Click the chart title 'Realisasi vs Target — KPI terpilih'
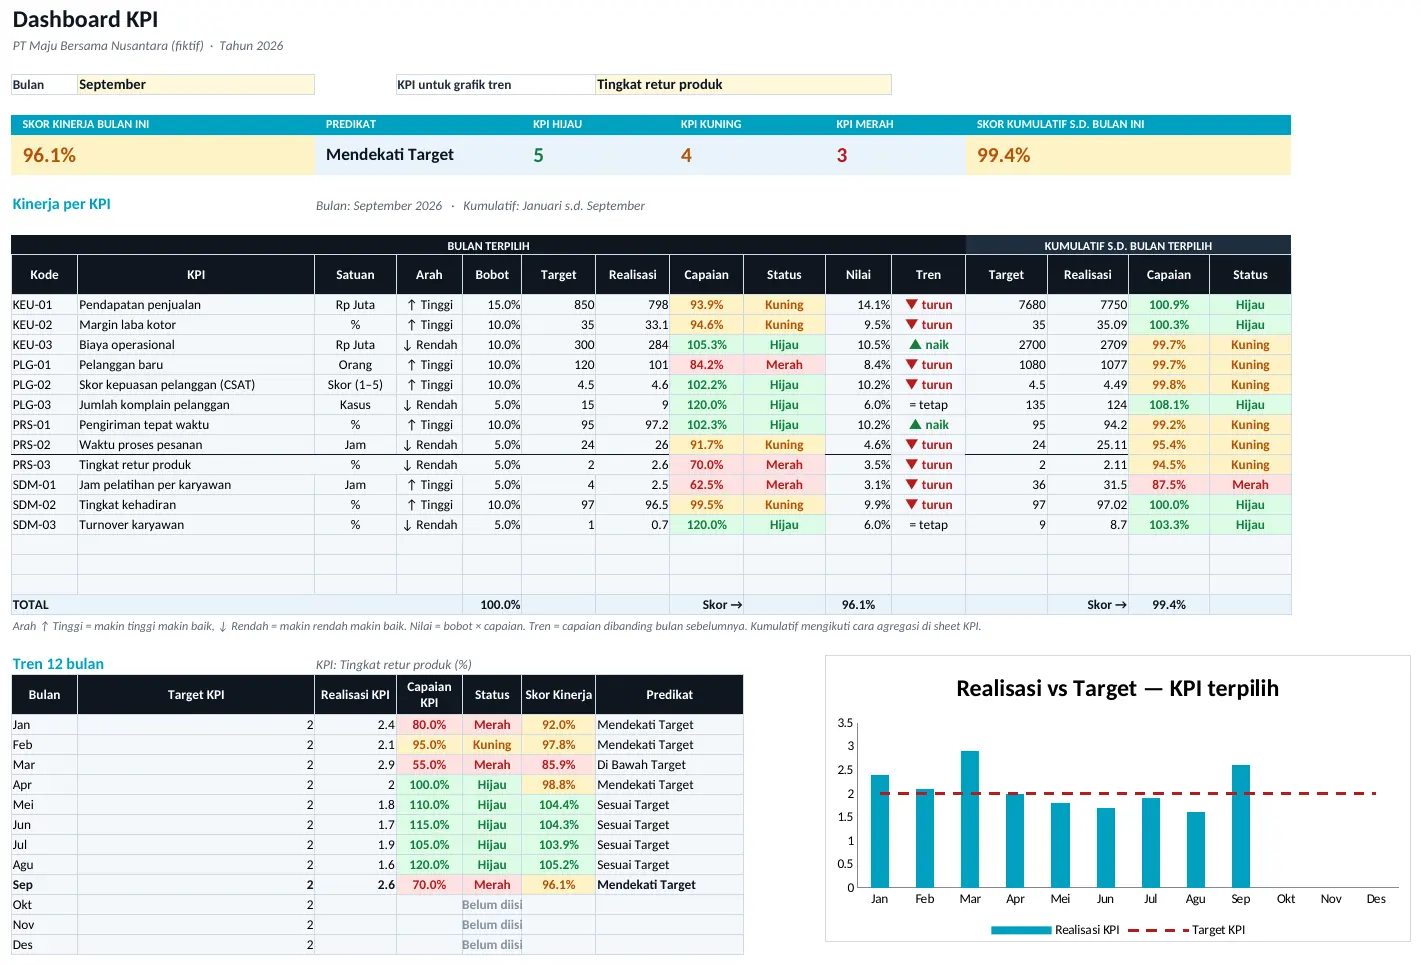The width and height of the screenshot is (1421, 965). coord(1117,688)
